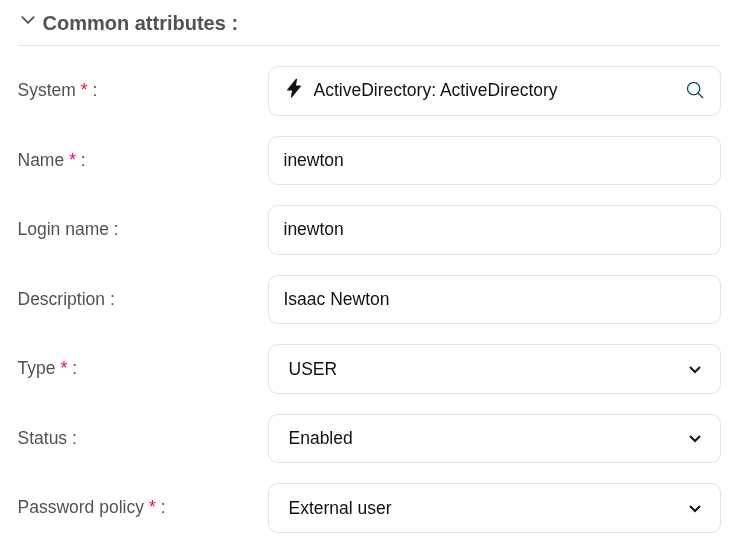Click the chevron arrow on Type selector
The image size is (732, 543).
(x=695, y=370)
